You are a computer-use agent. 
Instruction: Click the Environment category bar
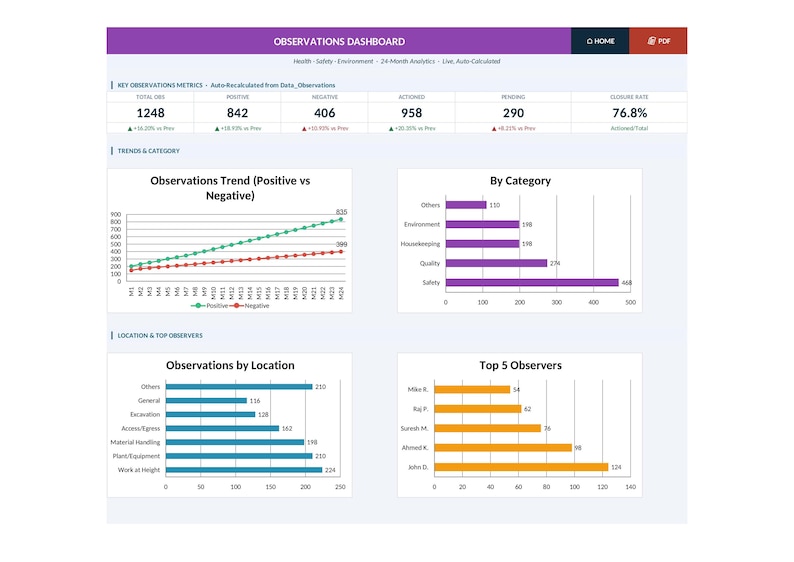[483, 224]
